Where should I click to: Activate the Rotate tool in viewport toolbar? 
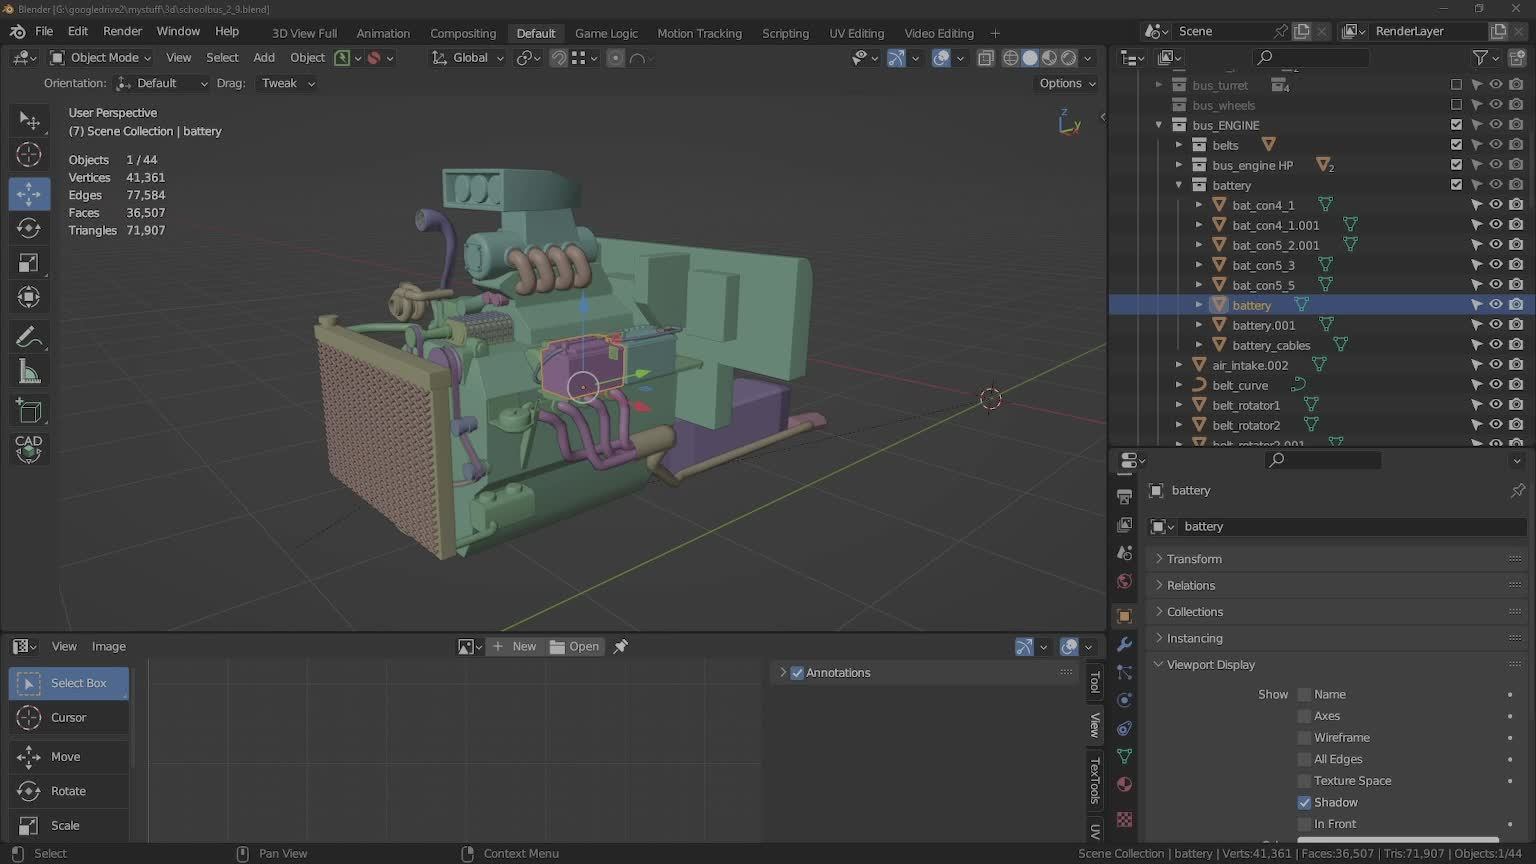29,228
